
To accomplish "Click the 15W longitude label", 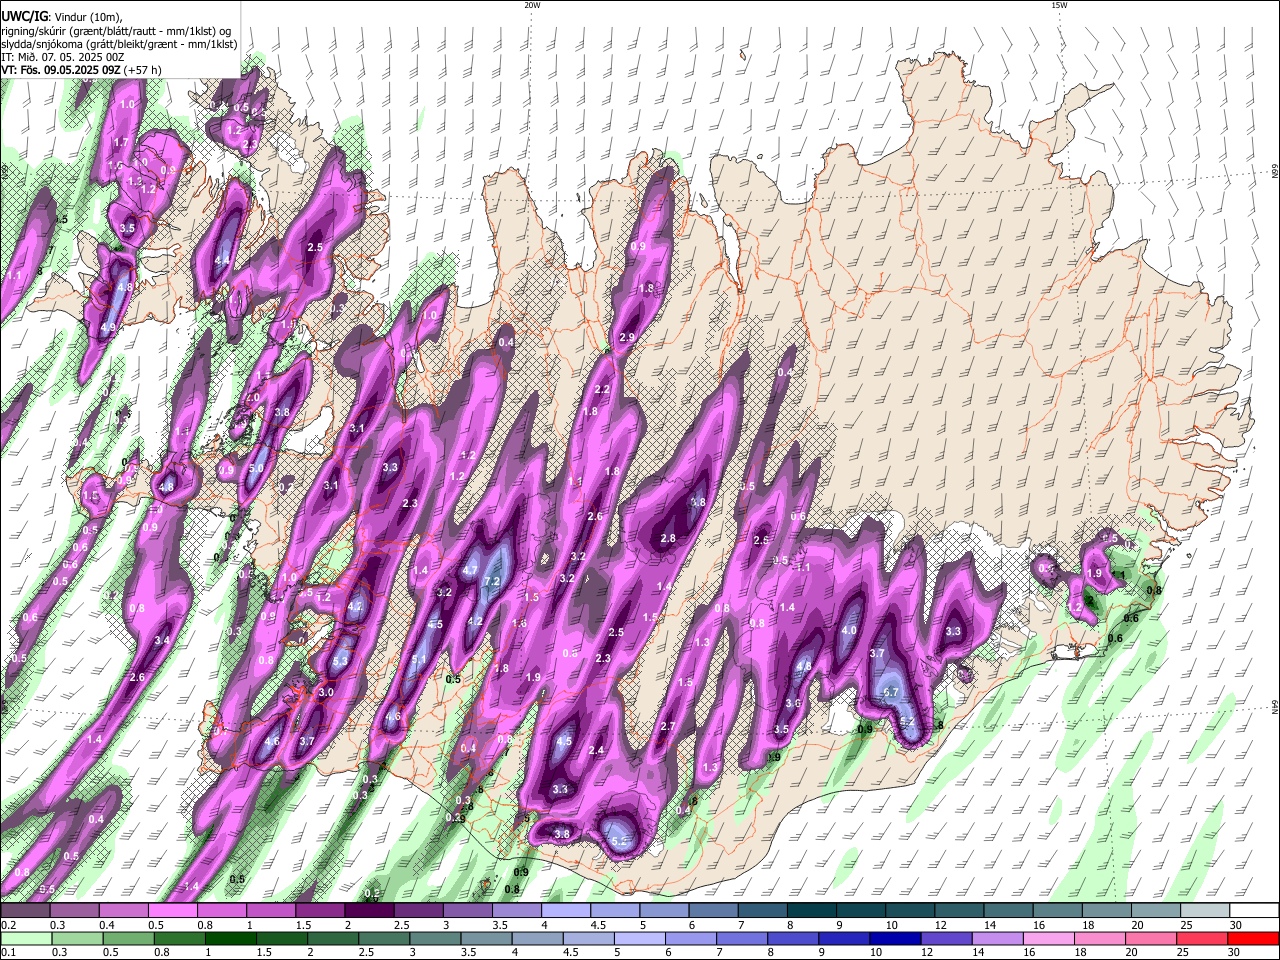I will pos(1058,5).
